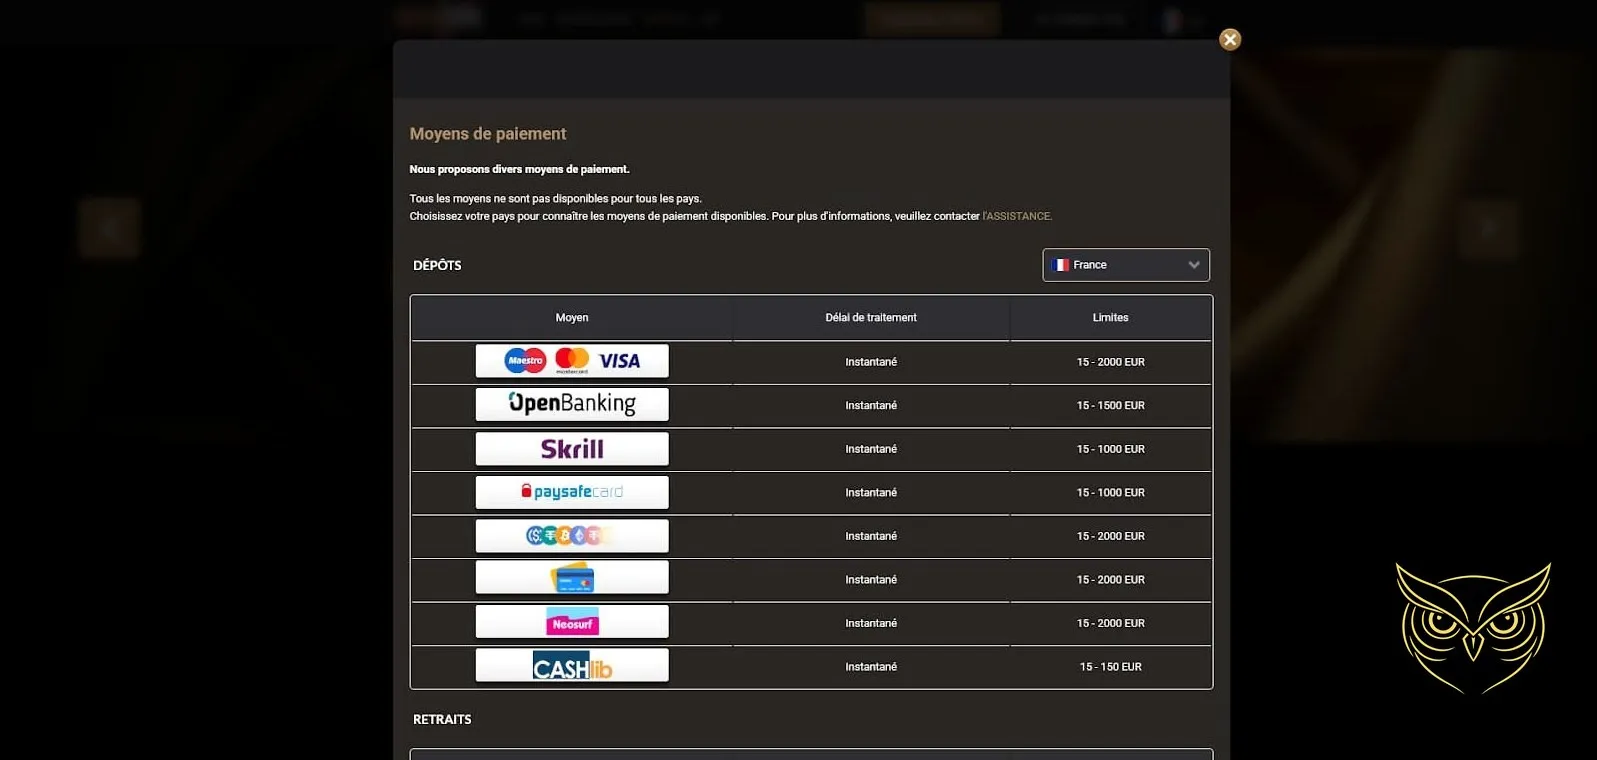Image resolution: width=1597 pixels, height=760 pixels.
Task: Click the Délai de traitement column header
Action: tap(871, 318)
